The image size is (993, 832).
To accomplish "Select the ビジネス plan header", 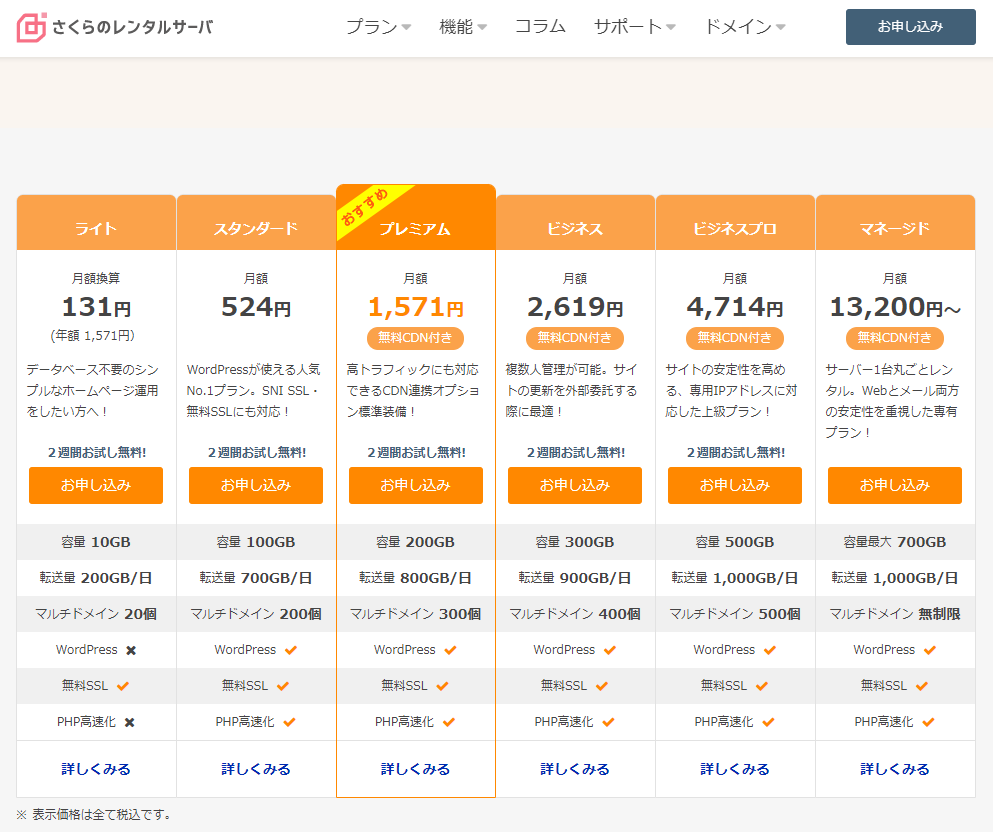I will pos(575,228).
